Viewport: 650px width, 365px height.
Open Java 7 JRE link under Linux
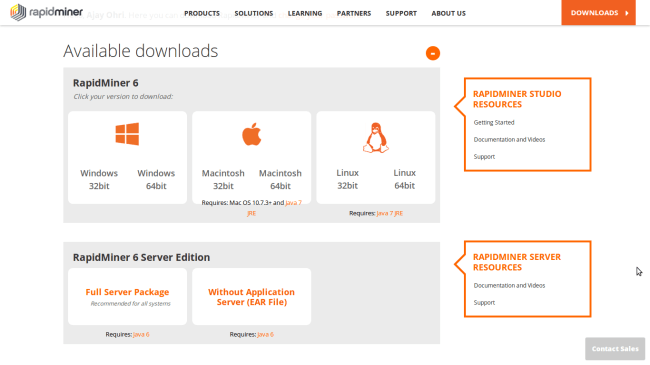pyautogui.click(x=390, y=213)
